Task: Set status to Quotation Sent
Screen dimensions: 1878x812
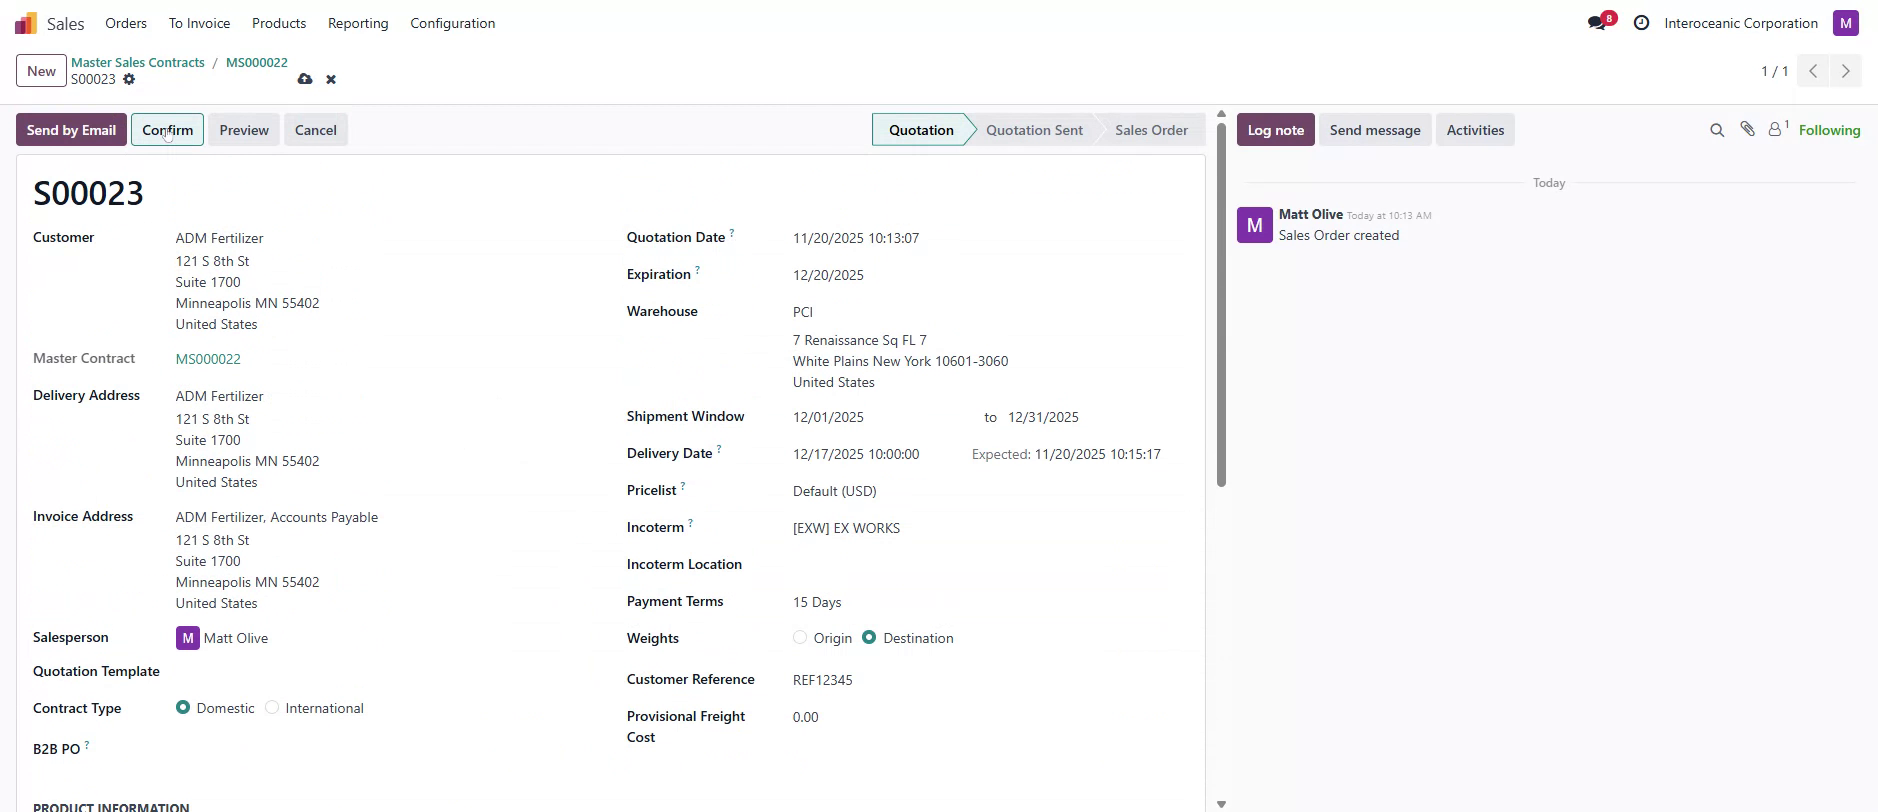Action: 1034,130
